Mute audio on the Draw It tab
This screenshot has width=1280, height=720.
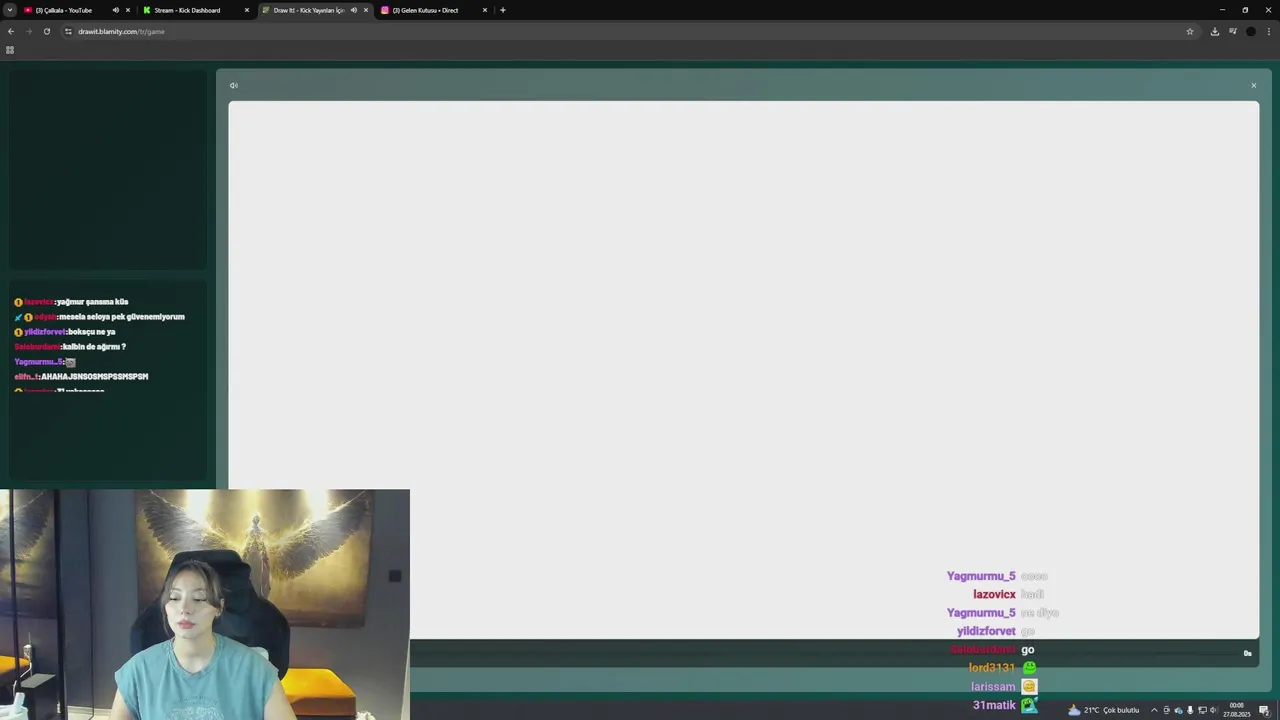click(x=353, y=10)
